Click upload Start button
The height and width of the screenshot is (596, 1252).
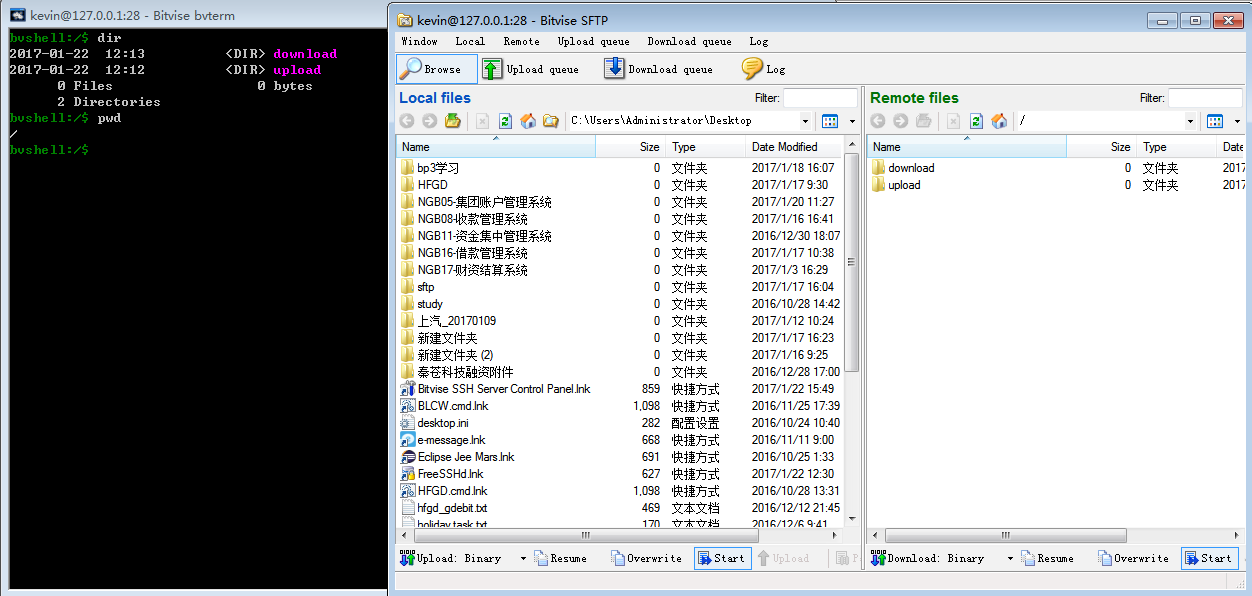[x=722, y=558]
